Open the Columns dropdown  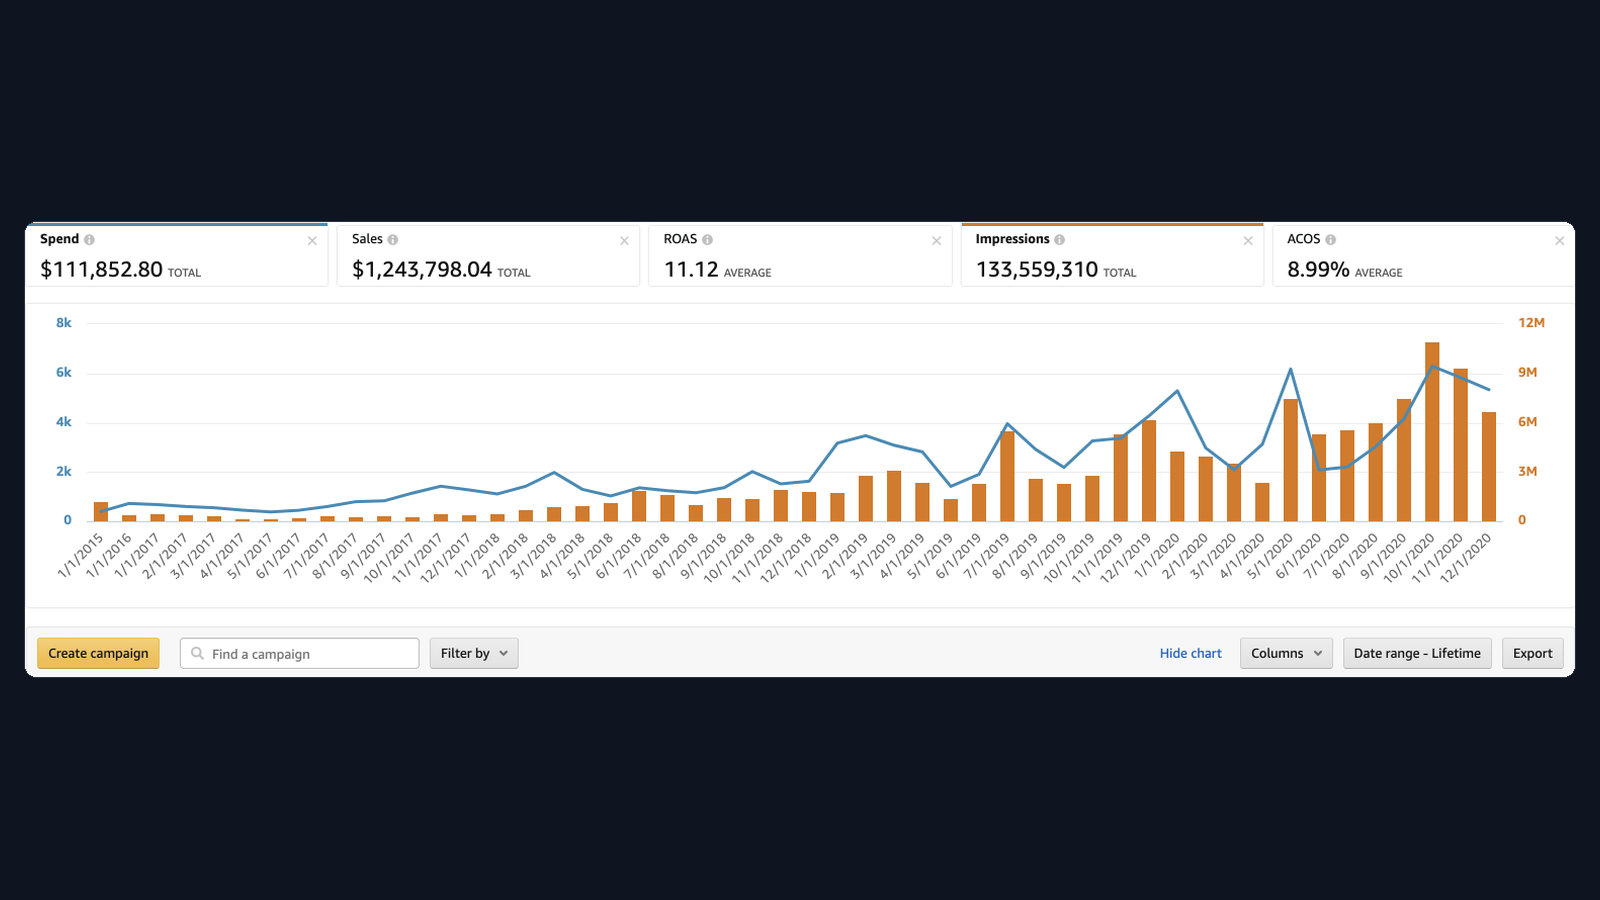point(1286,653)
